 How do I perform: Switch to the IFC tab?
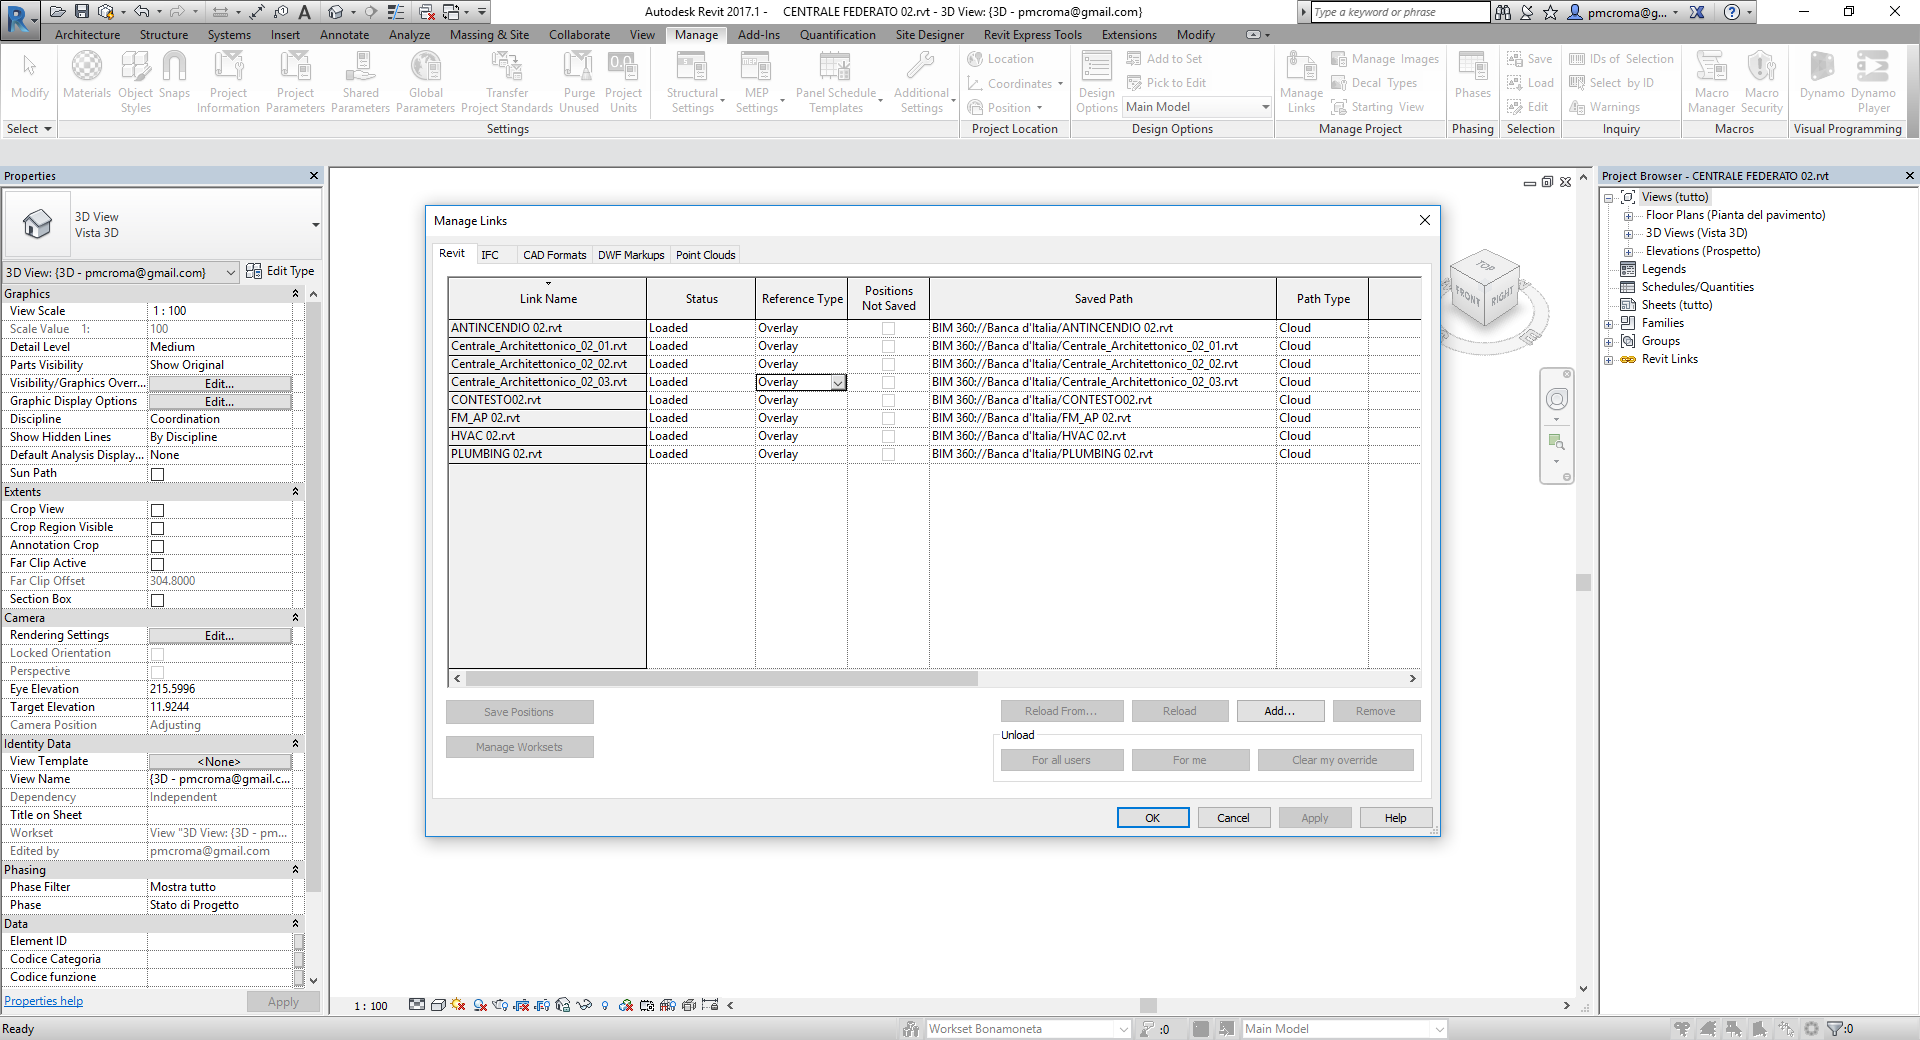tap(491, 254)
